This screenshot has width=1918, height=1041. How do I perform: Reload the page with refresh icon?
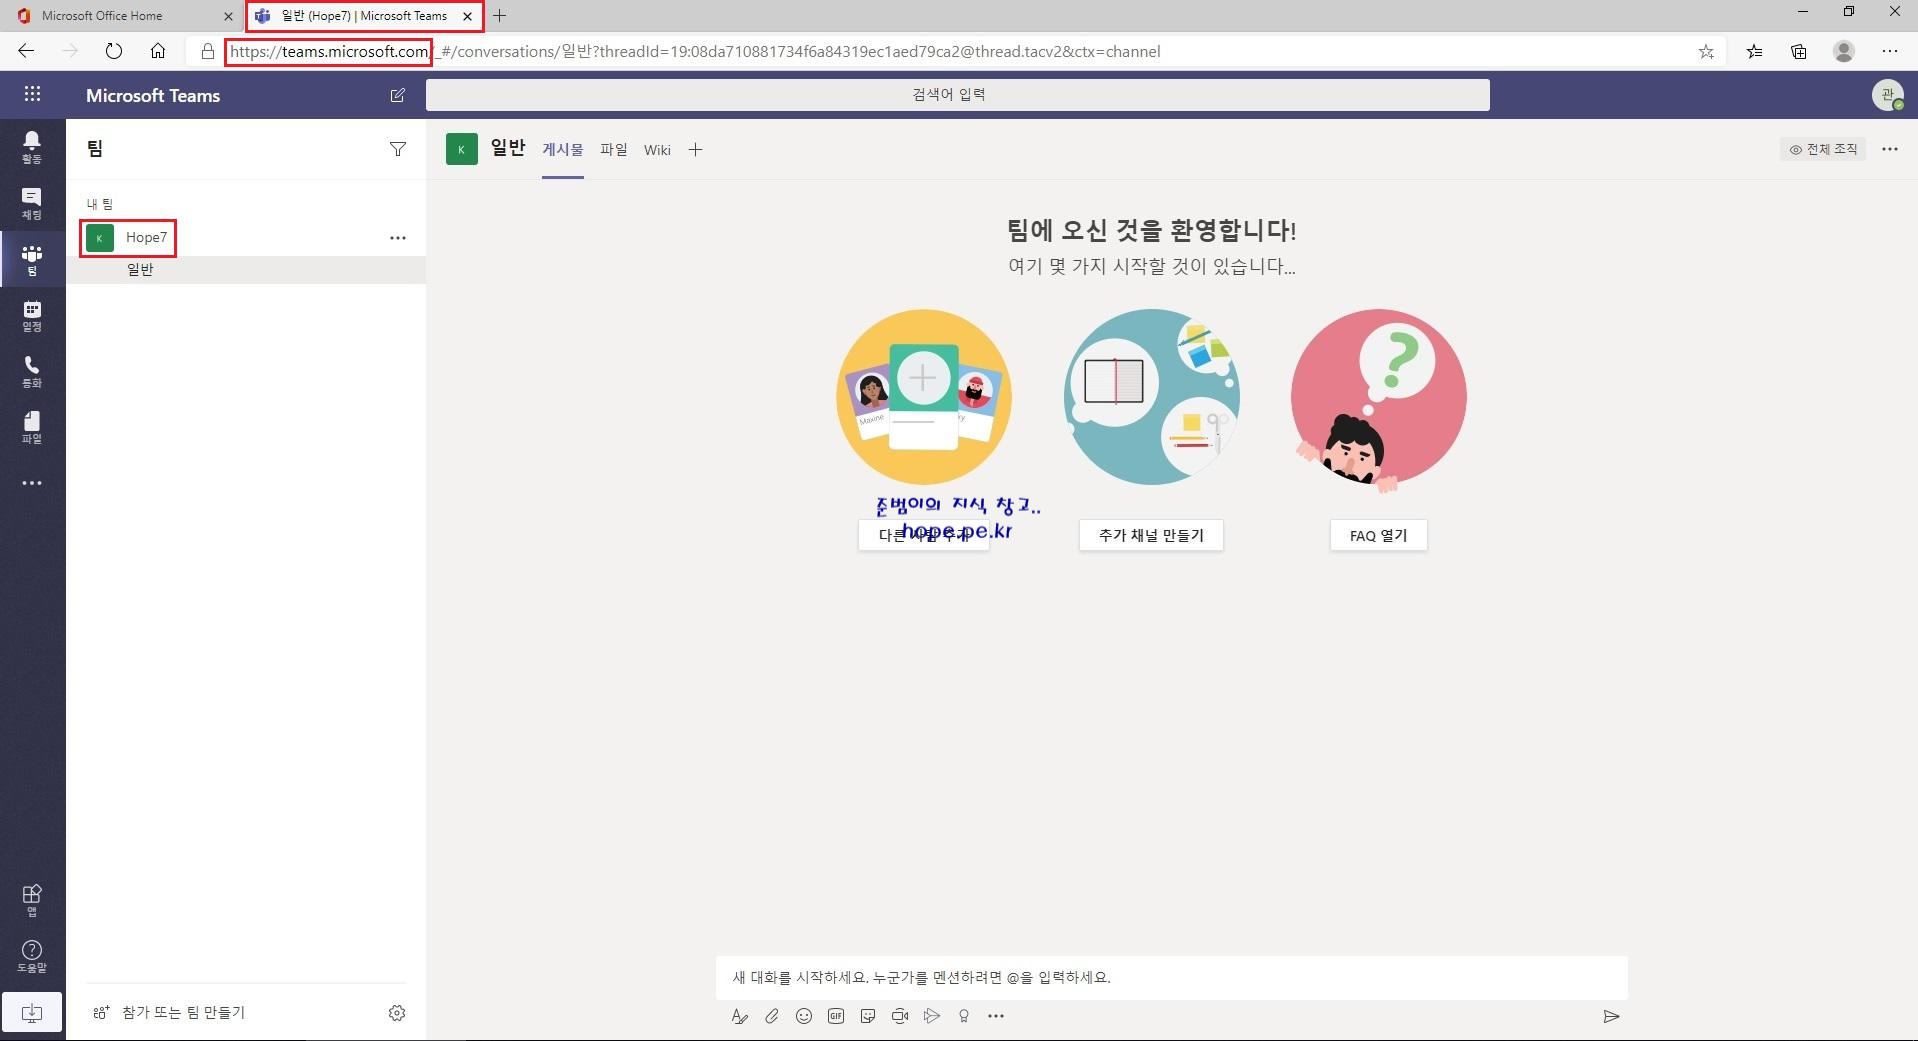(x=114, y=51)
